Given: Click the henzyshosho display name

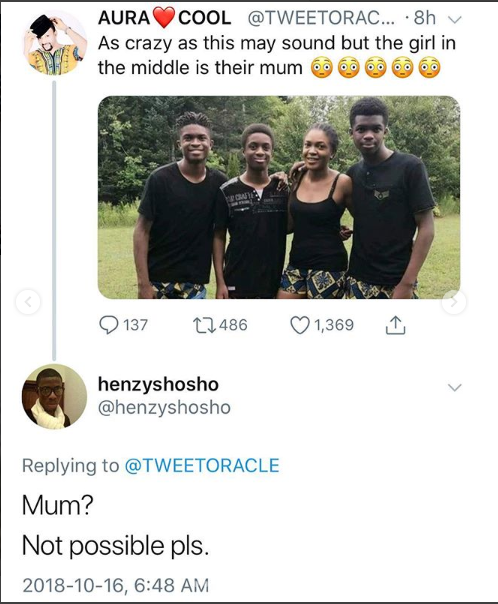Looking at the screenshot, I should click(x=158, y=384).
